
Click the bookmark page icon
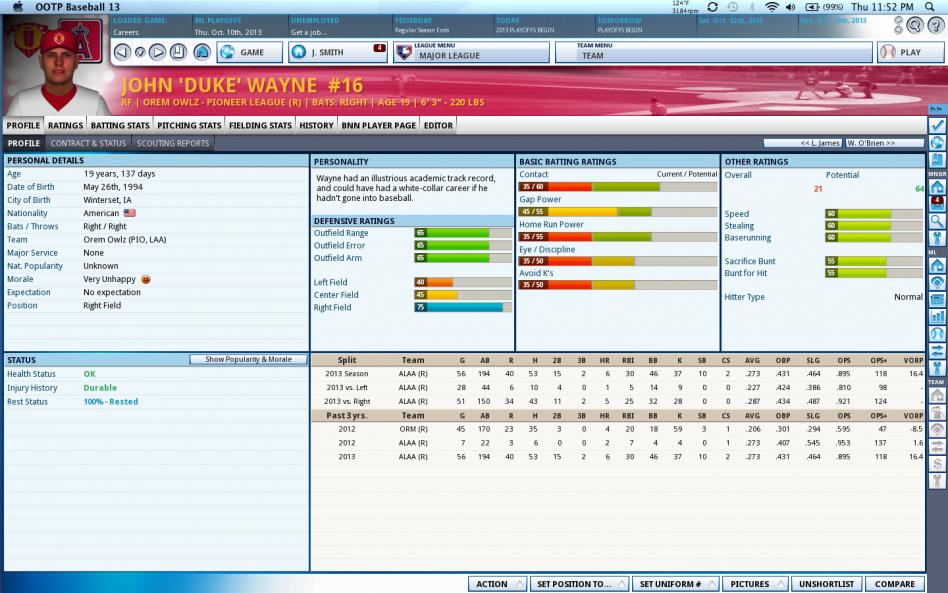178,52
